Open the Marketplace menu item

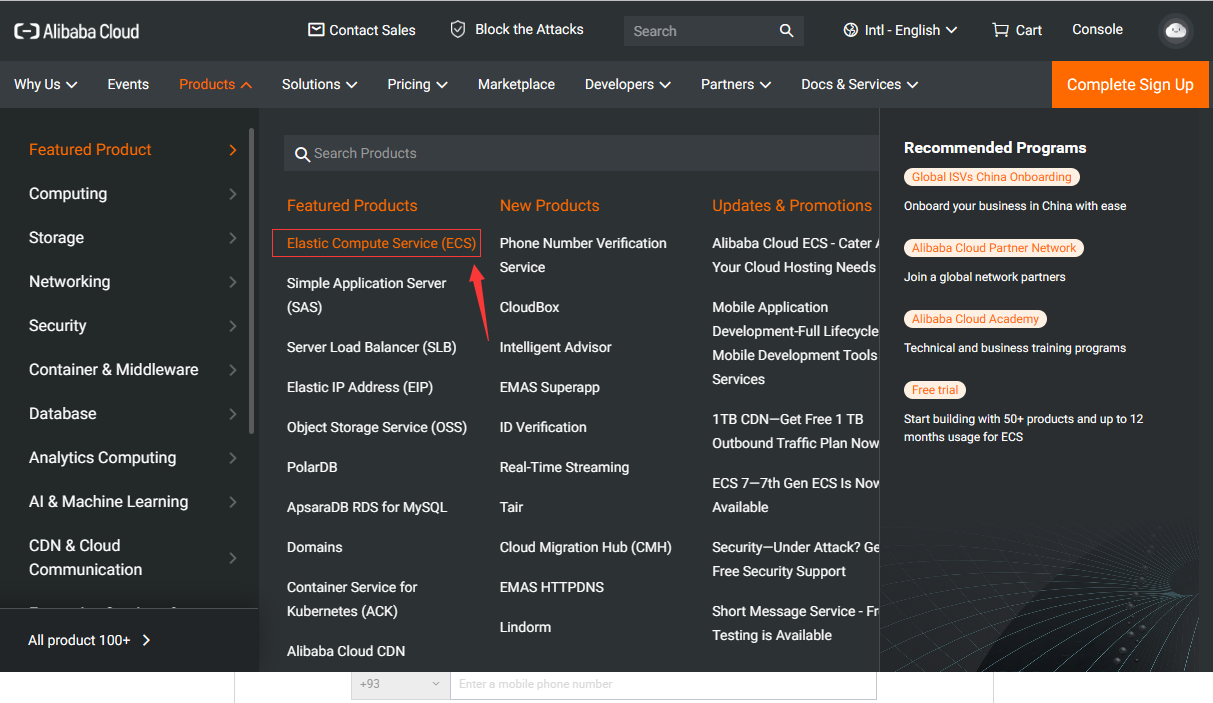516,85
